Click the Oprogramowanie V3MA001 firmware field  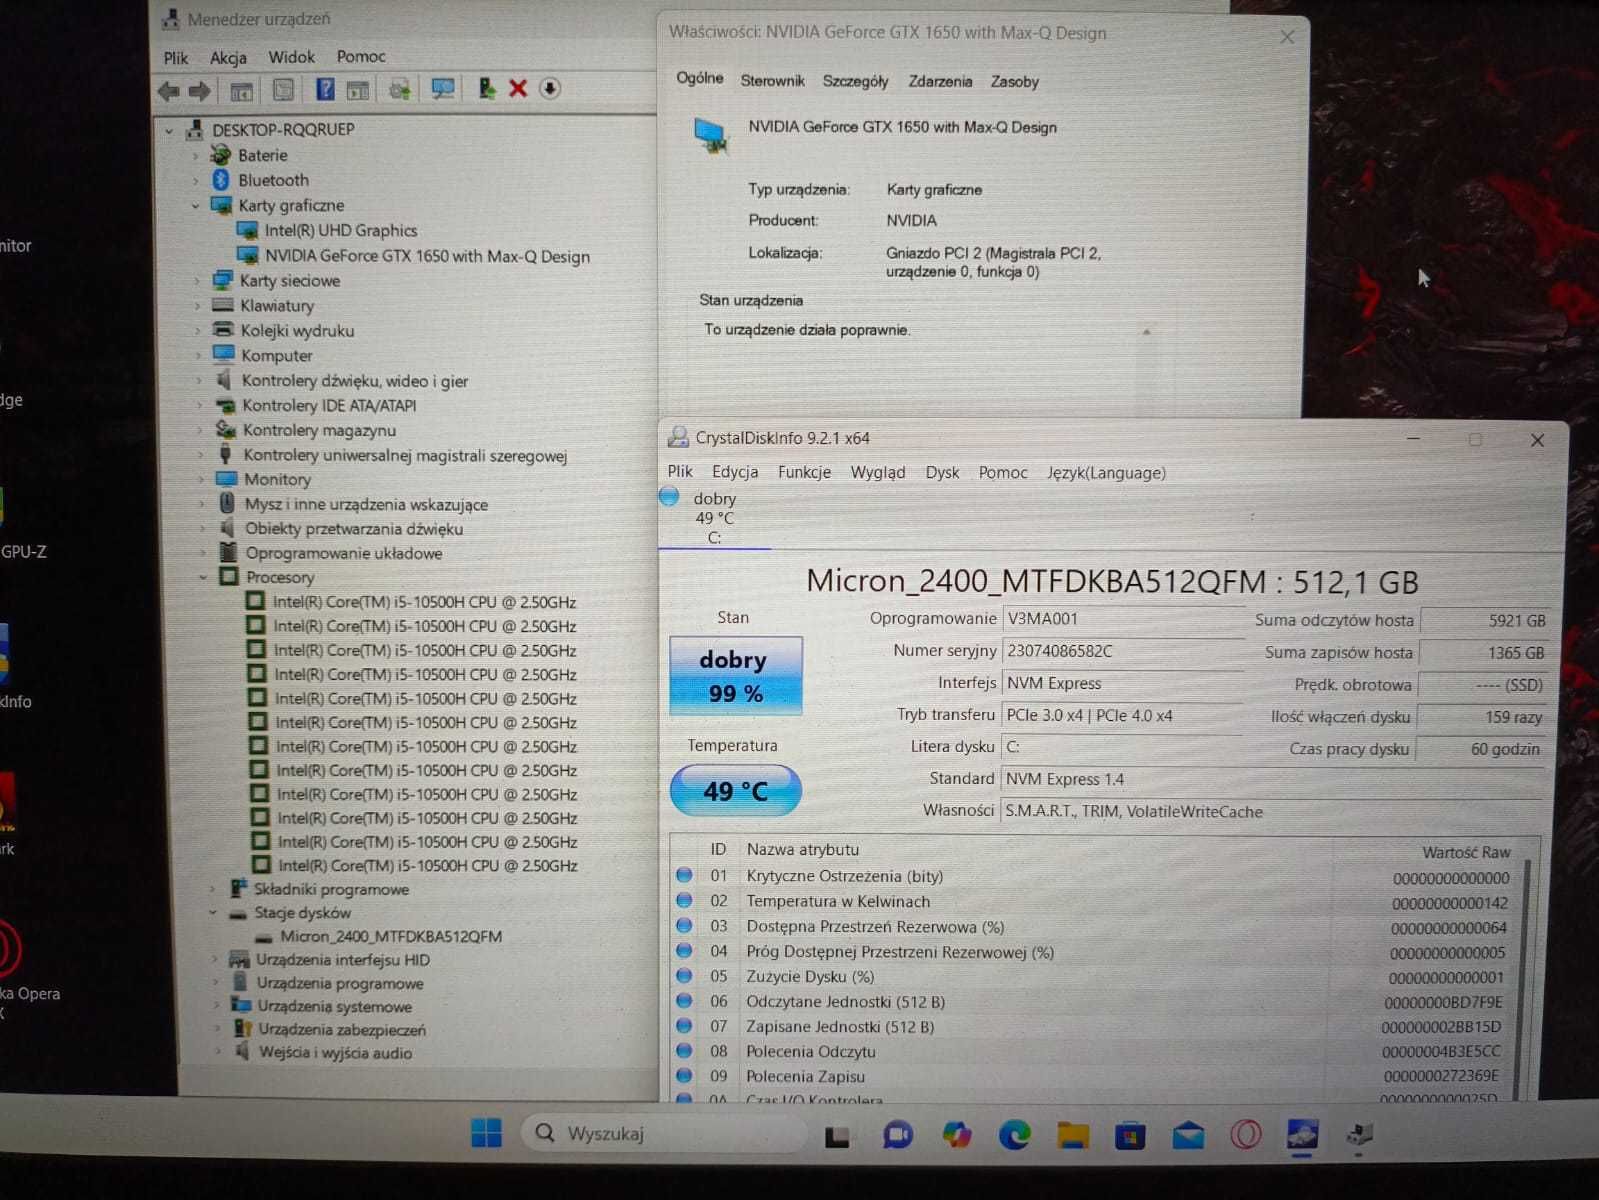[1123, 619]
